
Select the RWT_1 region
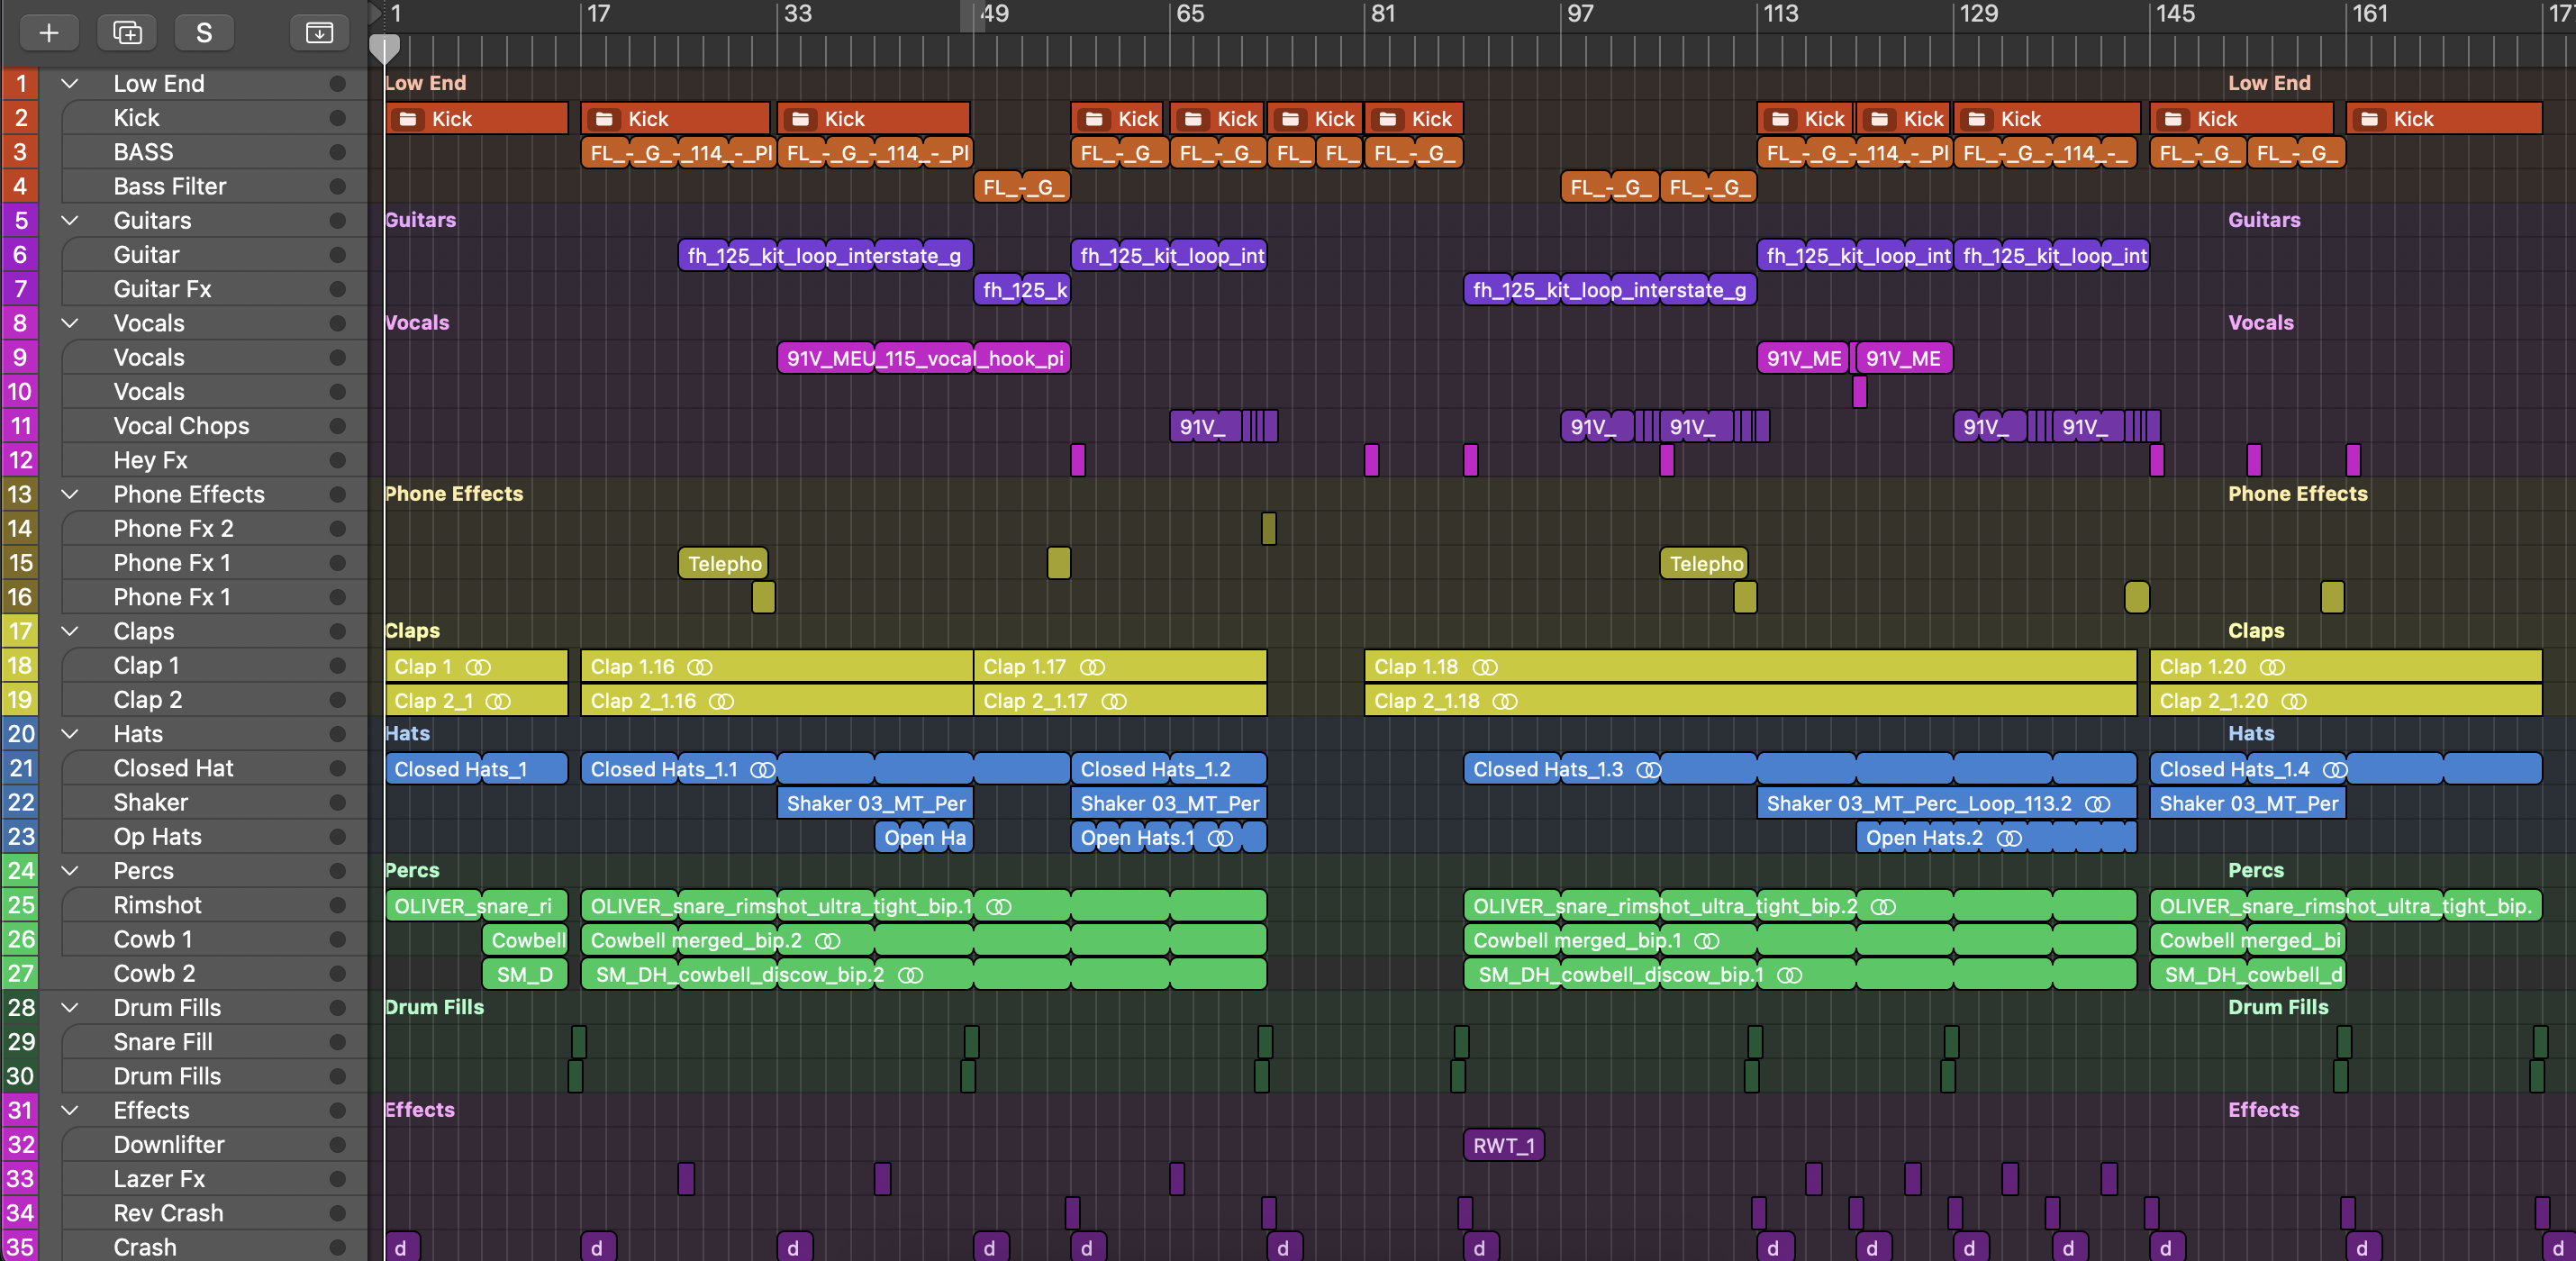coord(1503,1146)
